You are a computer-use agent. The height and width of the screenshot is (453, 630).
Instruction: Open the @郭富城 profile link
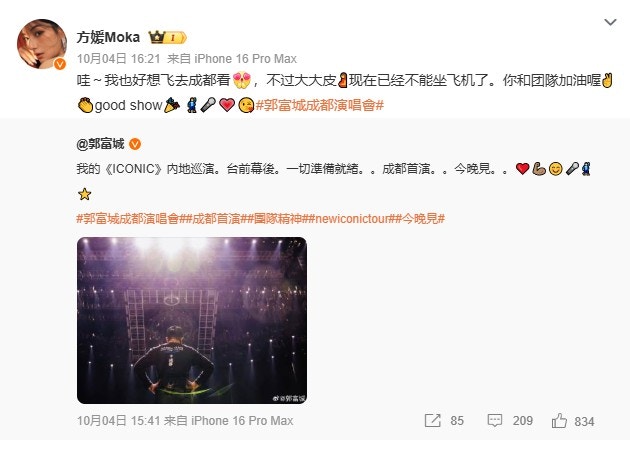[100, 144]
